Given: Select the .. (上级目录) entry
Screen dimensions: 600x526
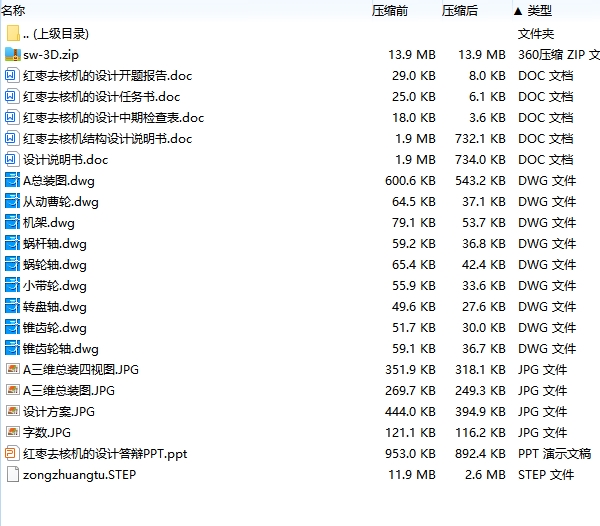Looking at the screenshot, I should pyautogui.click(x=56, y=34).
